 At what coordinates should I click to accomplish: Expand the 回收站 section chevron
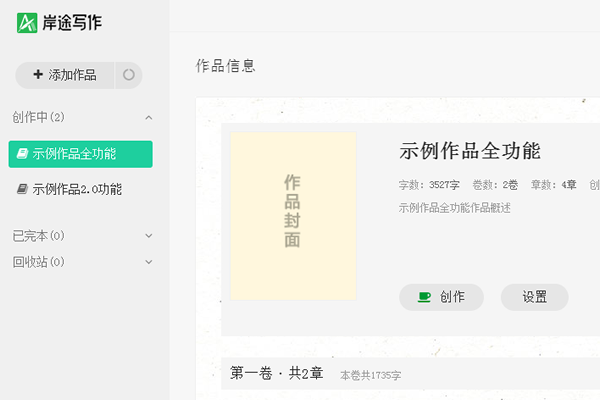coord(149,262)
